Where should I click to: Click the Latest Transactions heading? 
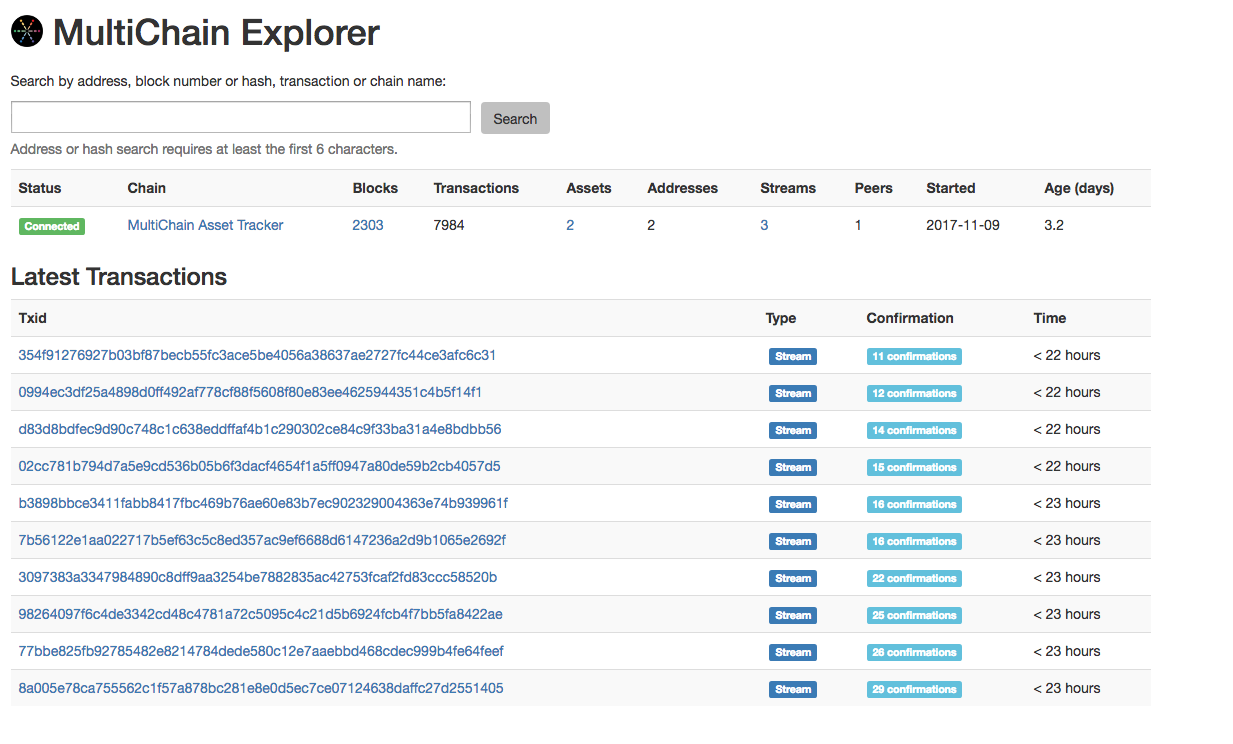tap(119, 277)
